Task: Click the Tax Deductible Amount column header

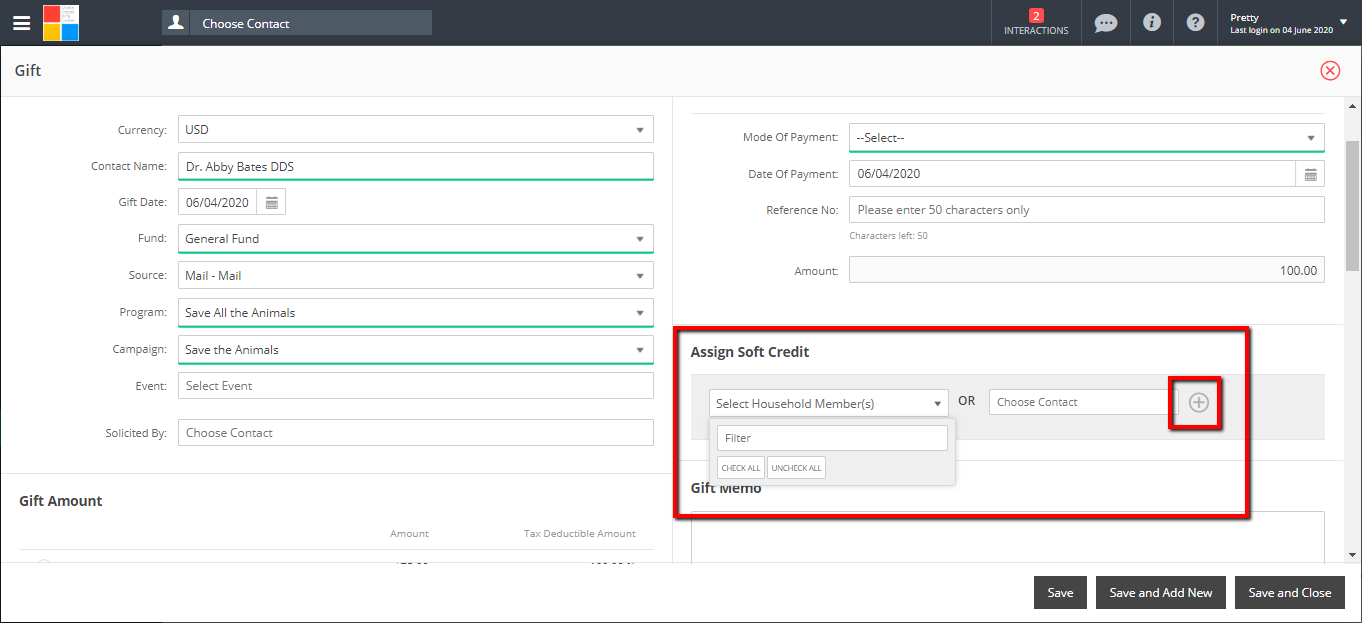Action: coord(580,534)
